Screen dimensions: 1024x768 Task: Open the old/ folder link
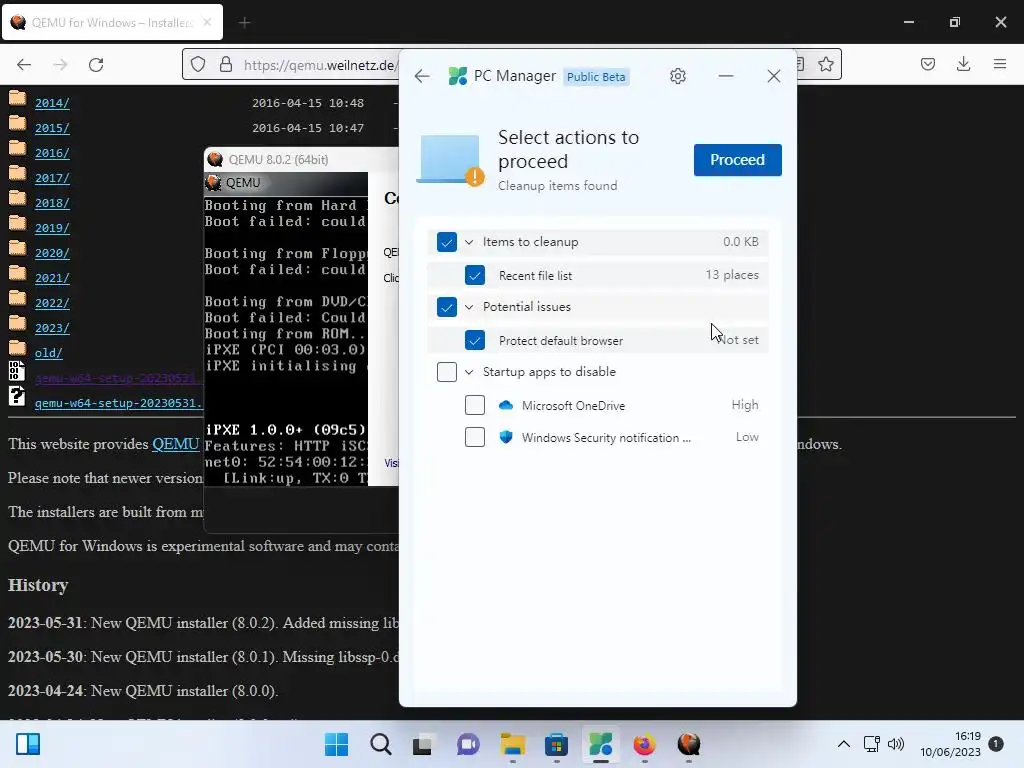coord(49,353)
